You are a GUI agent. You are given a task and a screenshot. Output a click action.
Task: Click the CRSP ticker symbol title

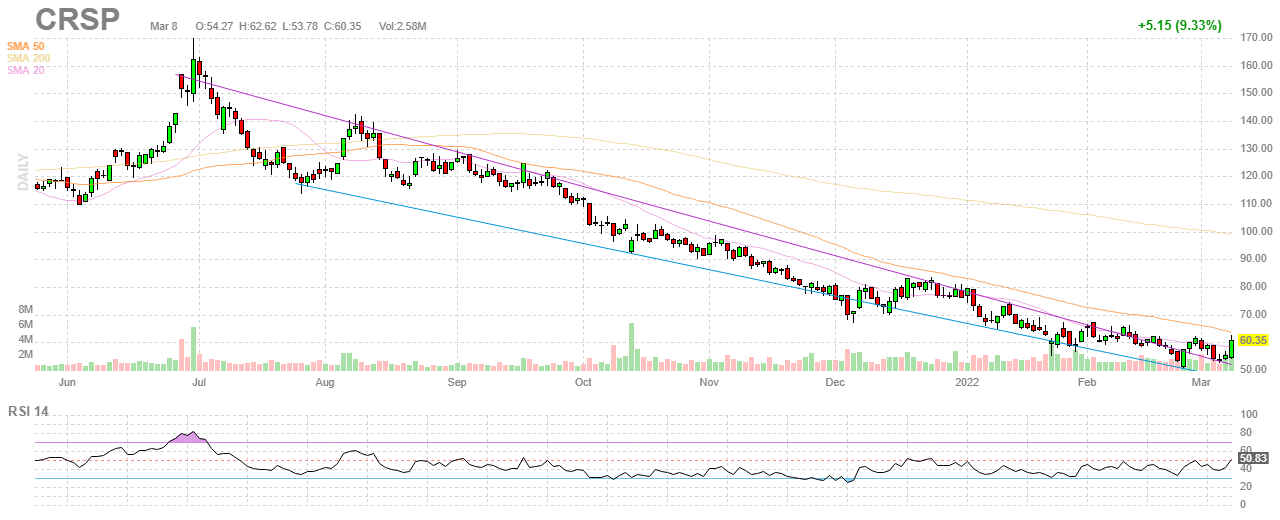click(x=78, y=19)
